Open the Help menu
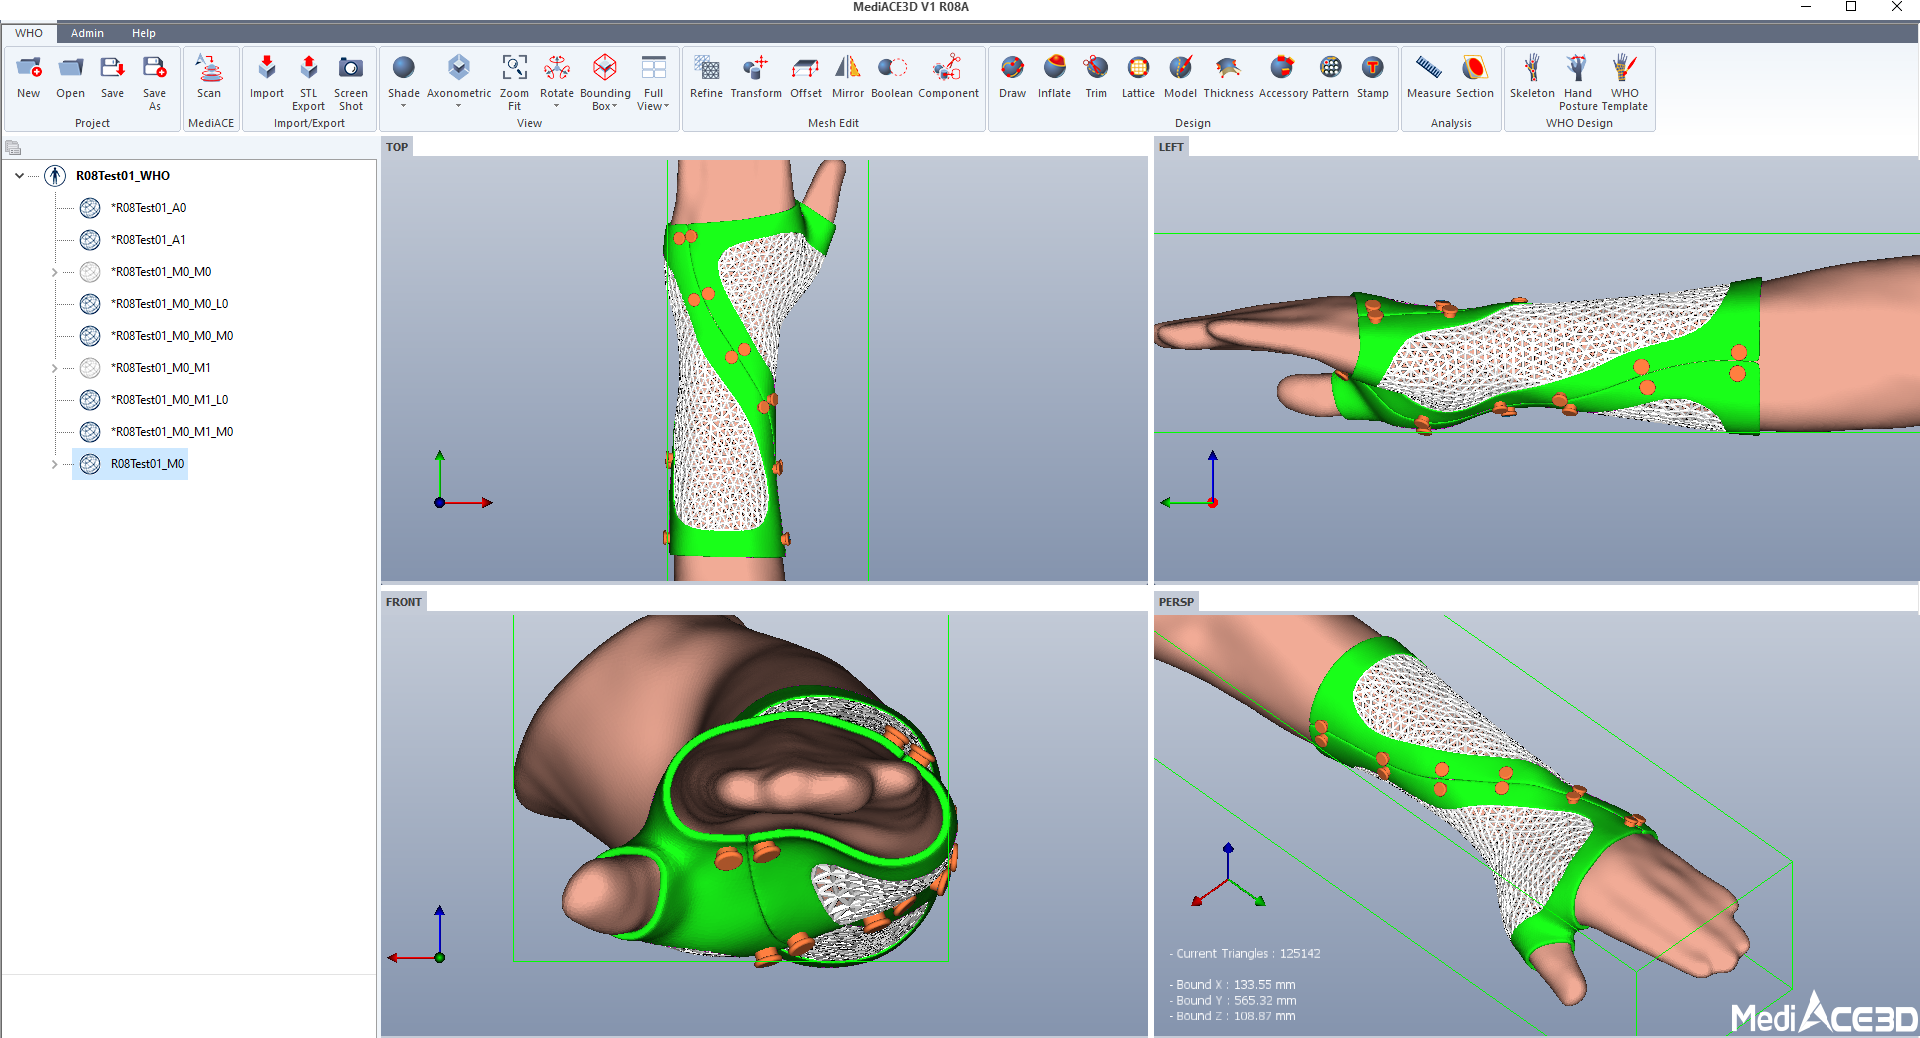The image size is (1920, 1038). click(x=144, y=33)
